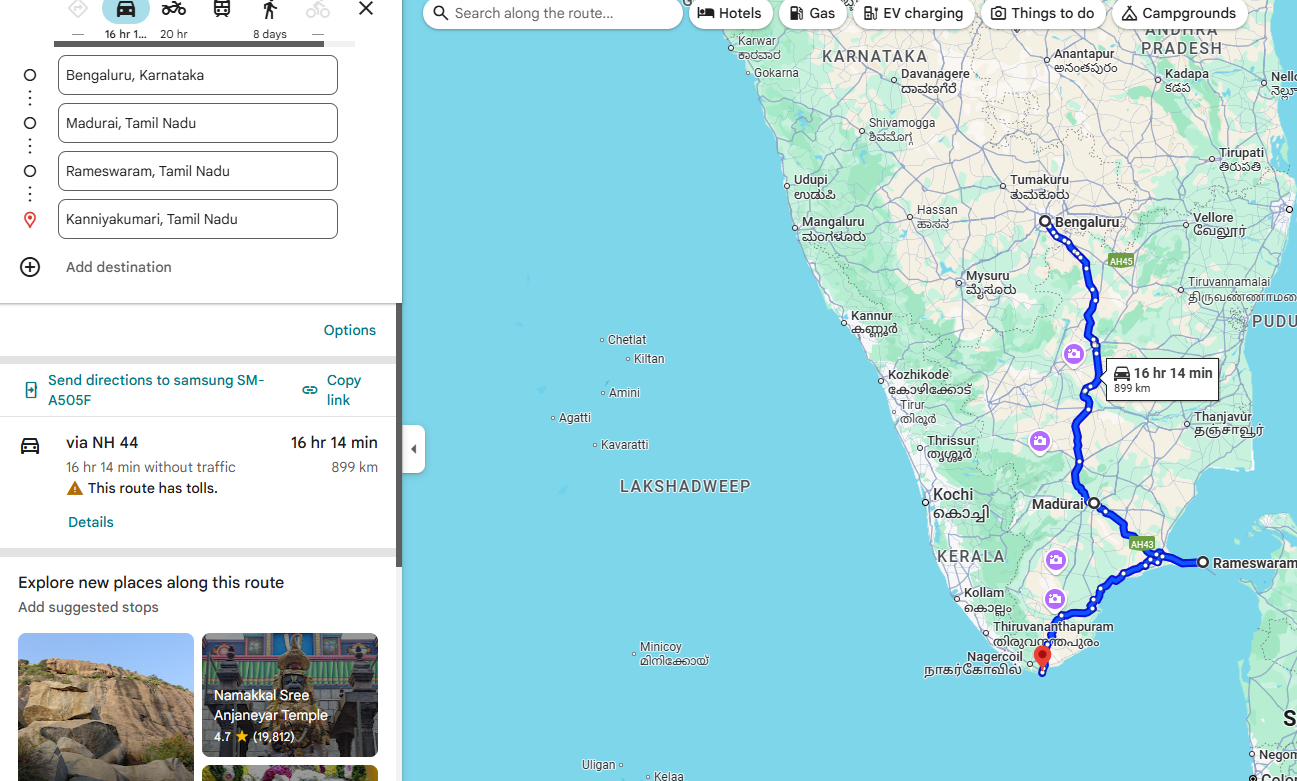Open route Options

(350, 330)
